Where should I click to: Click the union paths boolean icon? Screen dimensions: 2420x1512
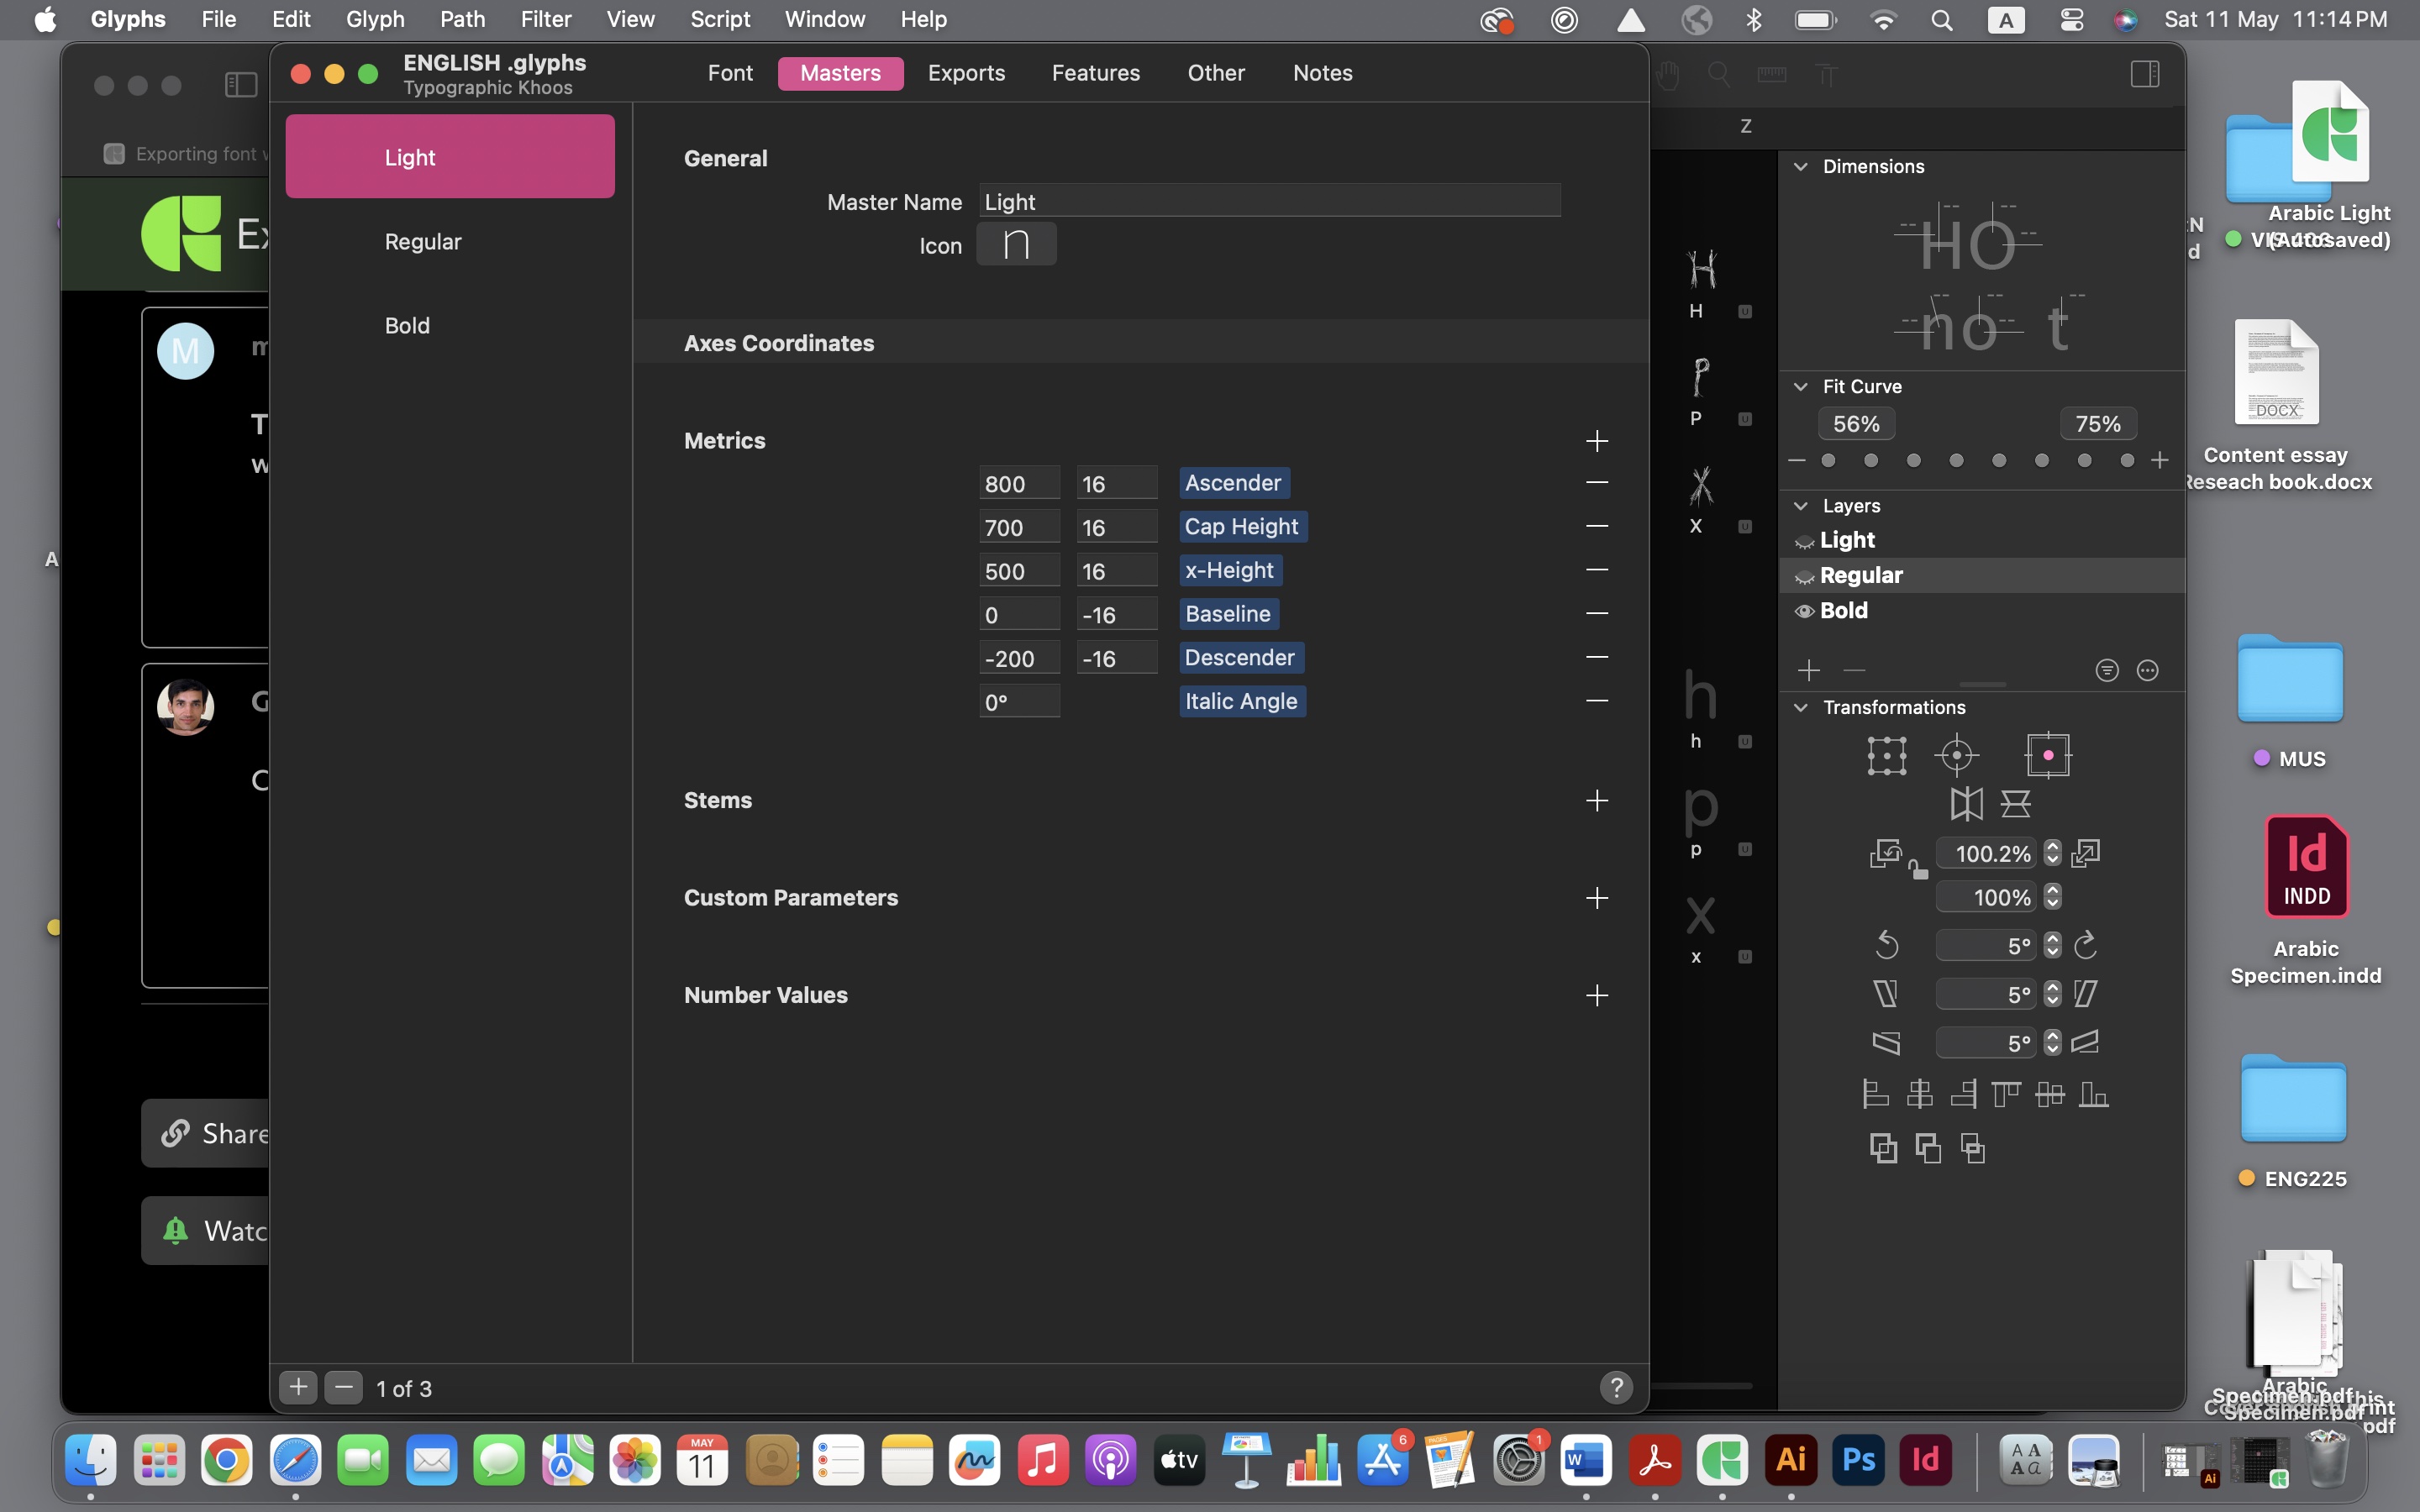pyautogui.click(x=1883, y=1148)
